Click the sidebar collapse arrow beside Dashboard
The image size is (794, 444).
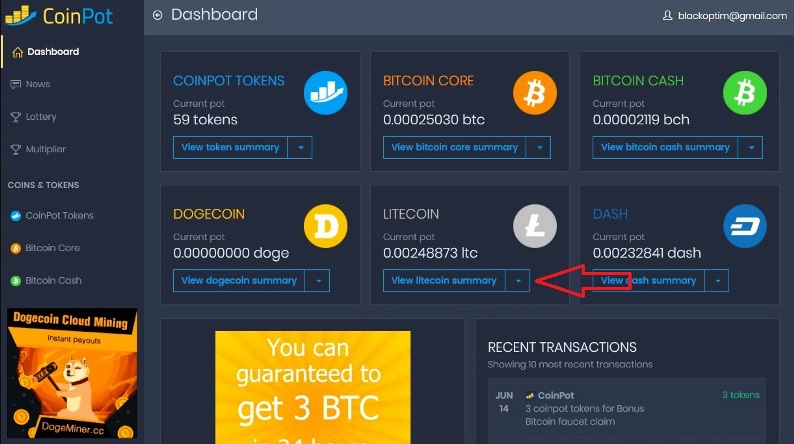(157, 15)
